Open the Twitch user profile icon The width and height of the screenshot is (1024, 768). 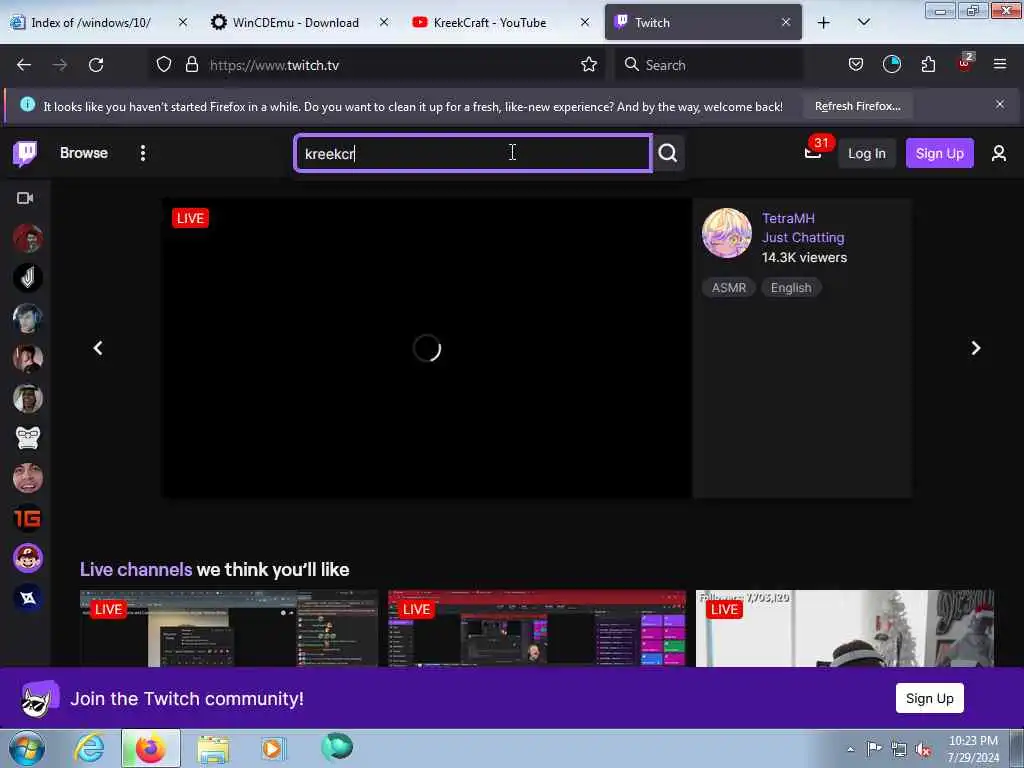click(999, 153)
